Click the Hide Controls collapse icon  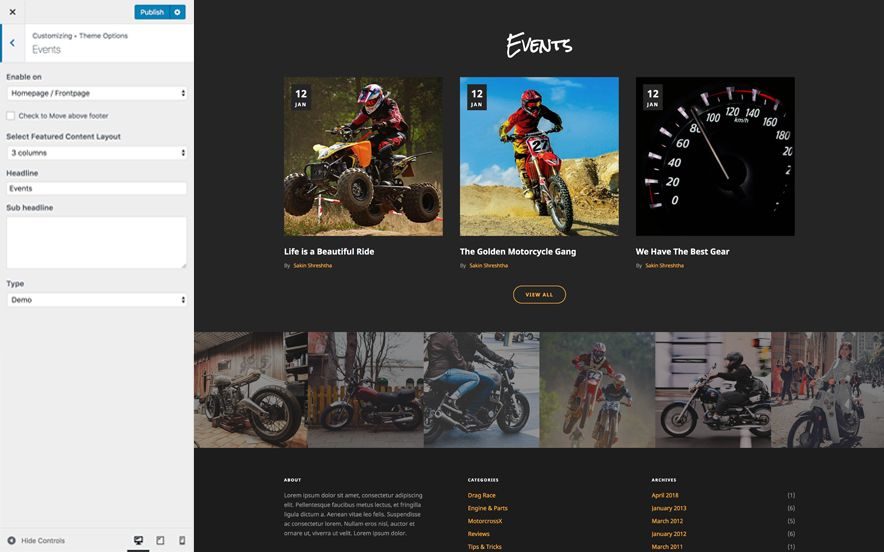(x=11, y=540)
